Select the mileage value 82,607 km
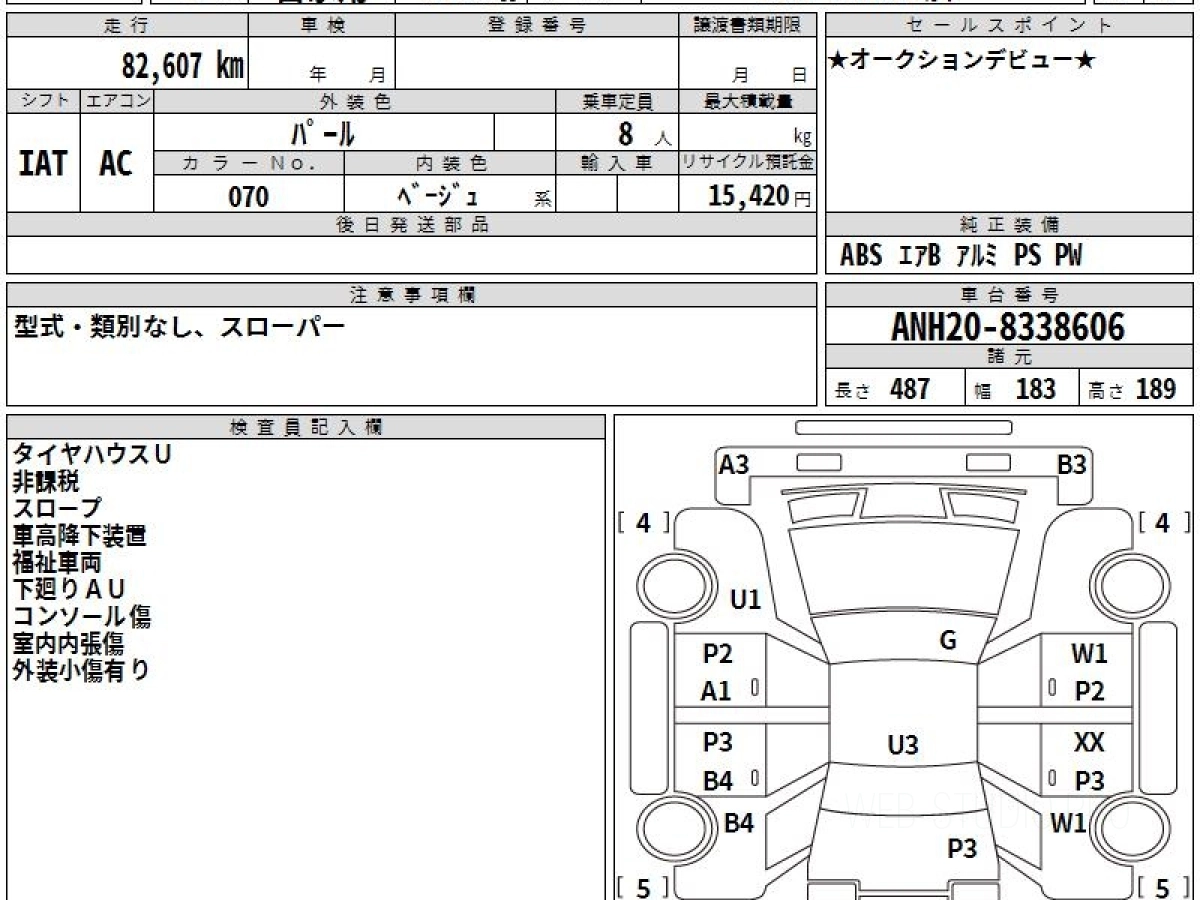The width and height of the screenshot is (1200, 900). [183, 66]
